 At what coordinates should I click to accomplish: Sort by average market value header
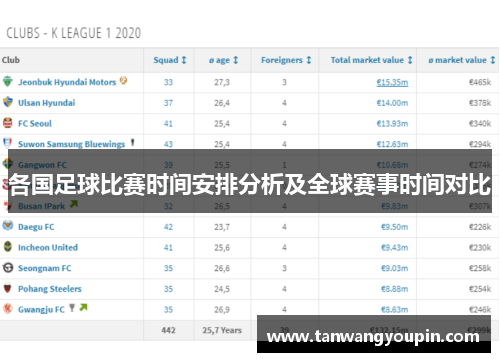coord(462,60)
